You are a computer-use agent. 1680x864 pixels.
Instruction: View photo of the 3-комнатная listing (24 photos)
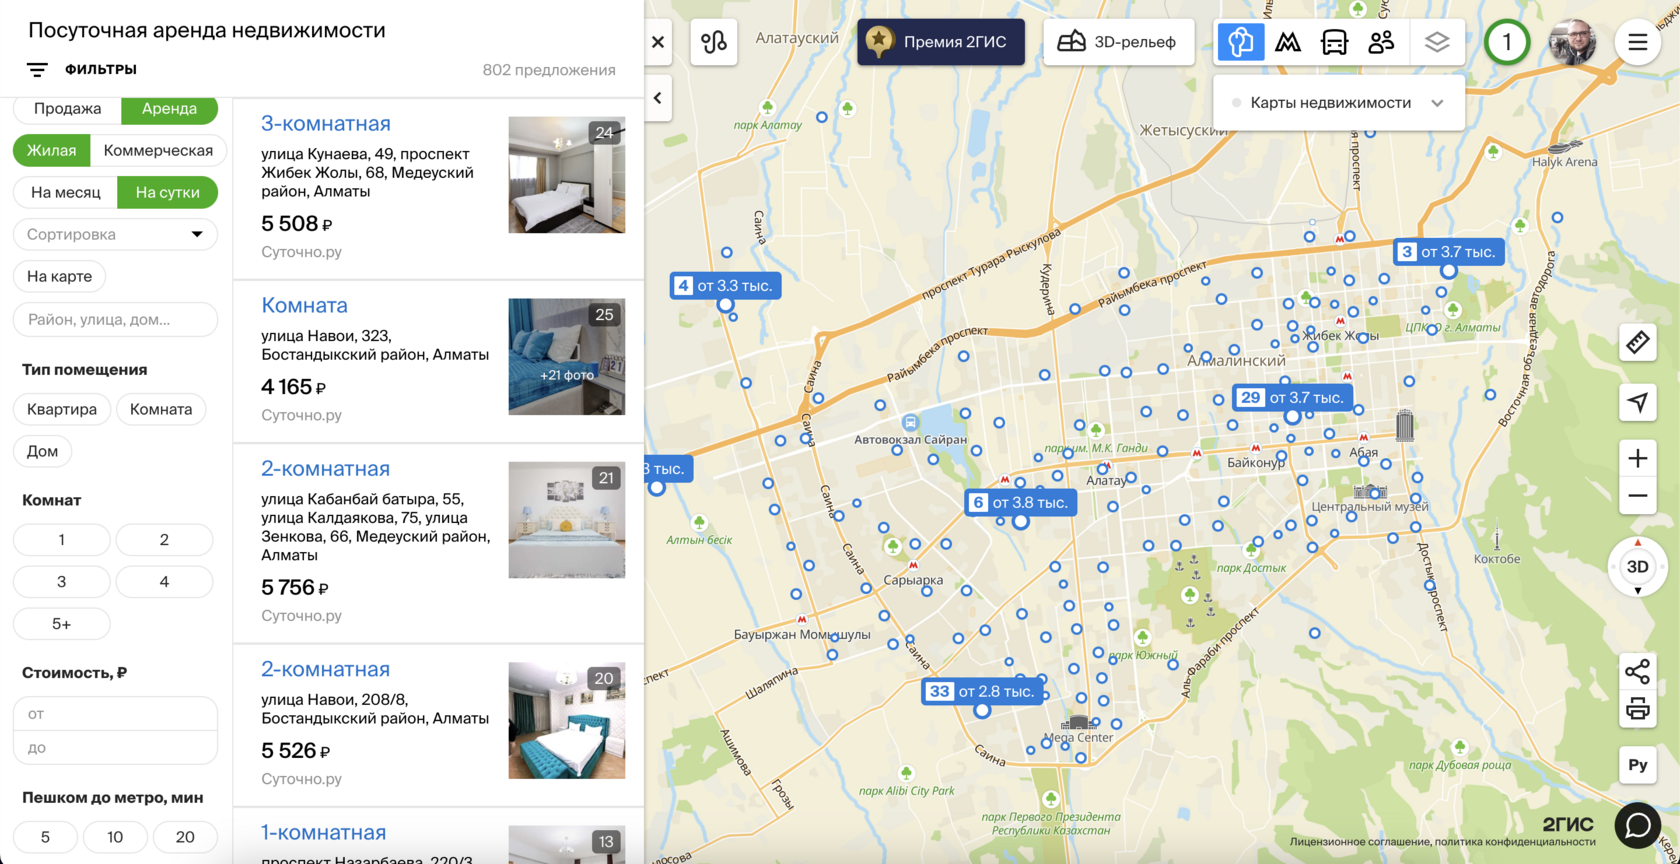(x=566, y=175)
